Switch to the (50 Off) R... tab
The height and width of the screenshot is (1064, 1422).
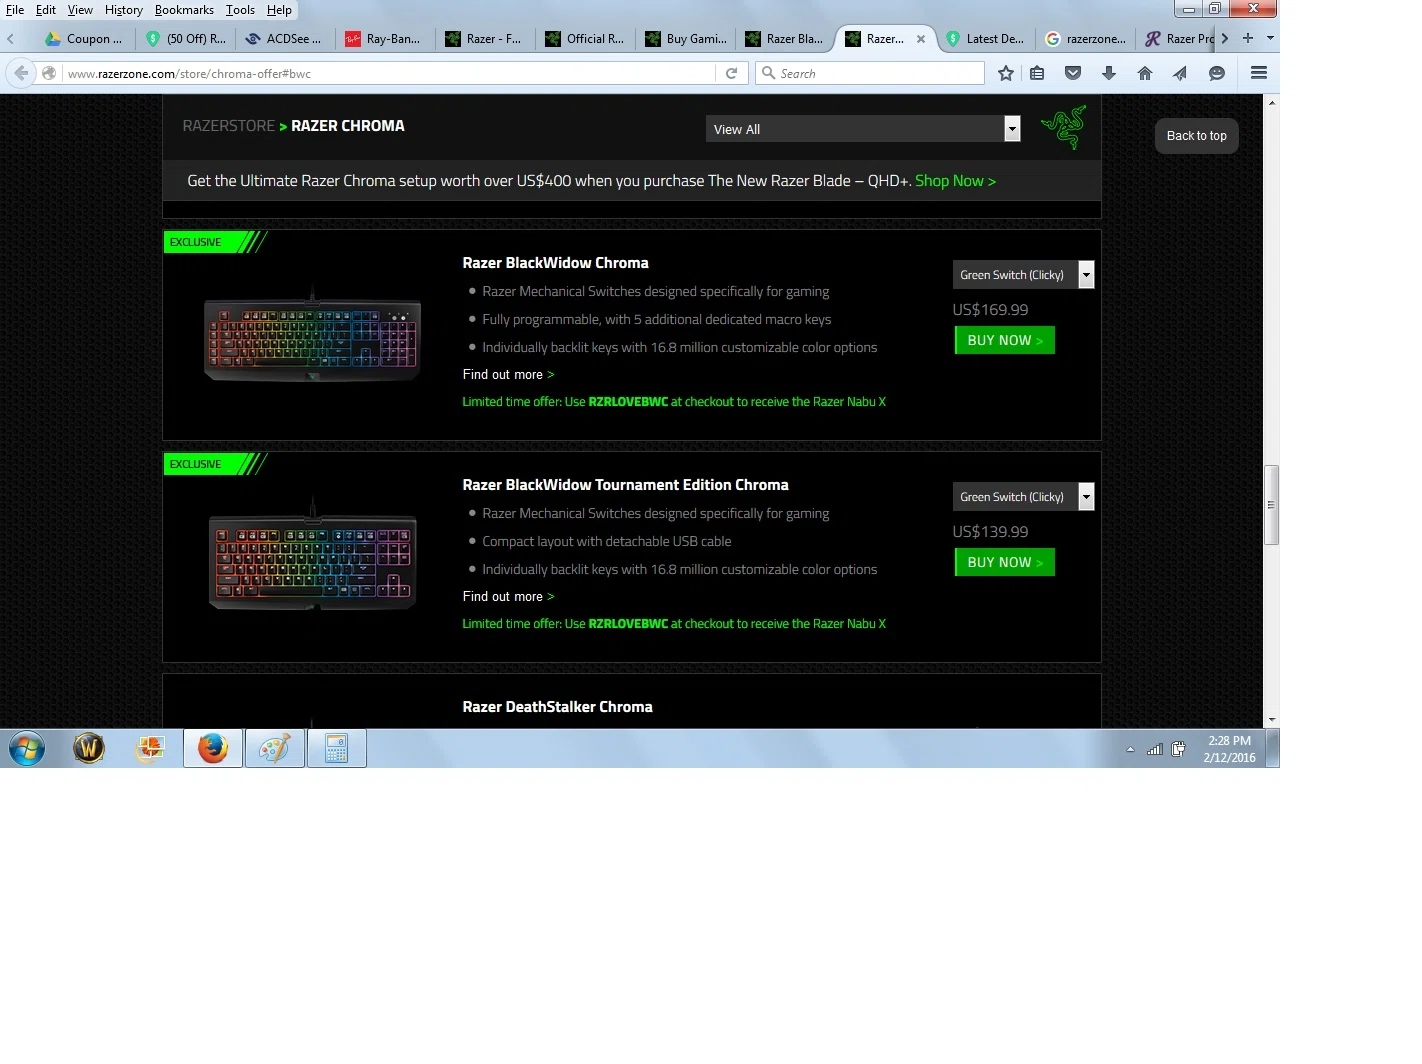coord(187,39)
